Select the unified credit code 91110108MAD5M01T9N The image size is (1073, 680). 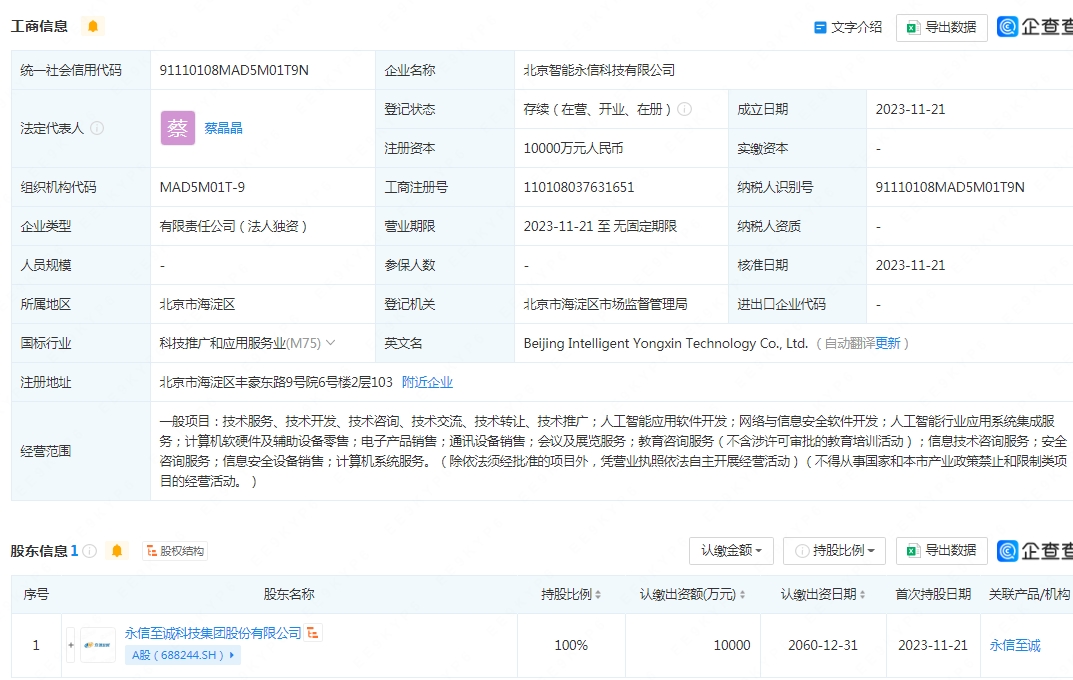point(234,70)
